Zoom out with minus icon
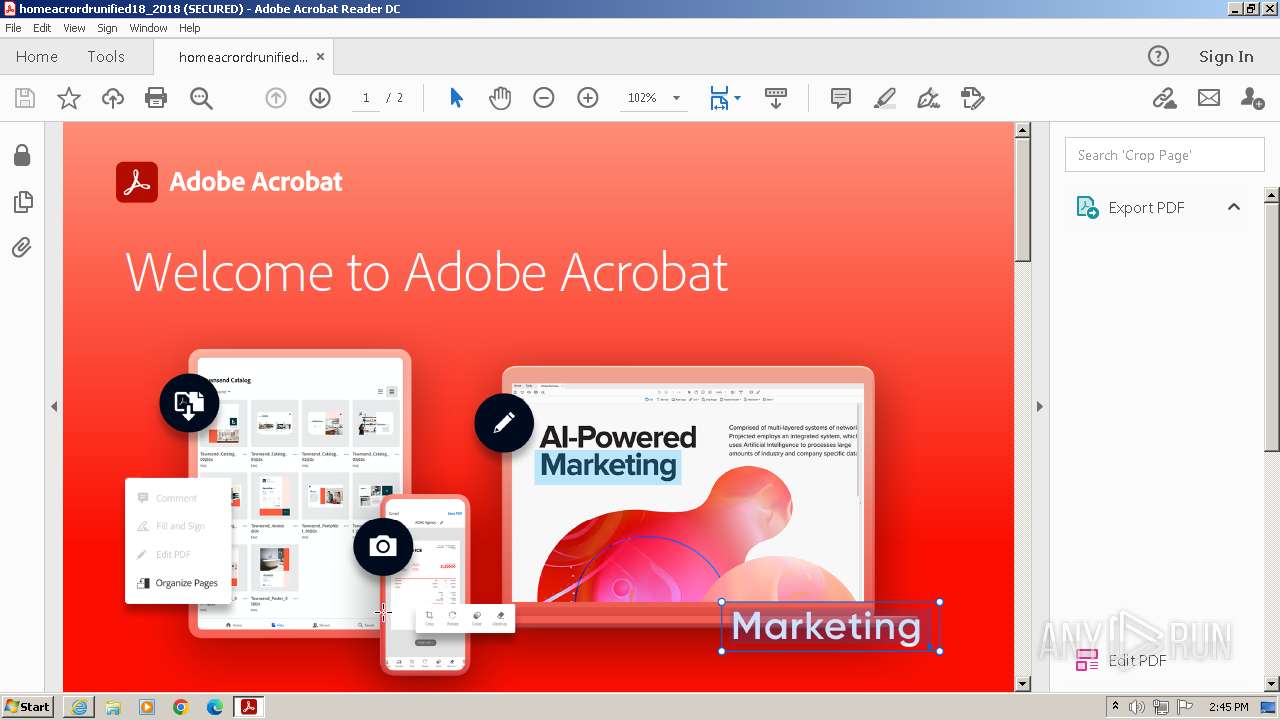1280x720 pixels. (x=544, y=98)
